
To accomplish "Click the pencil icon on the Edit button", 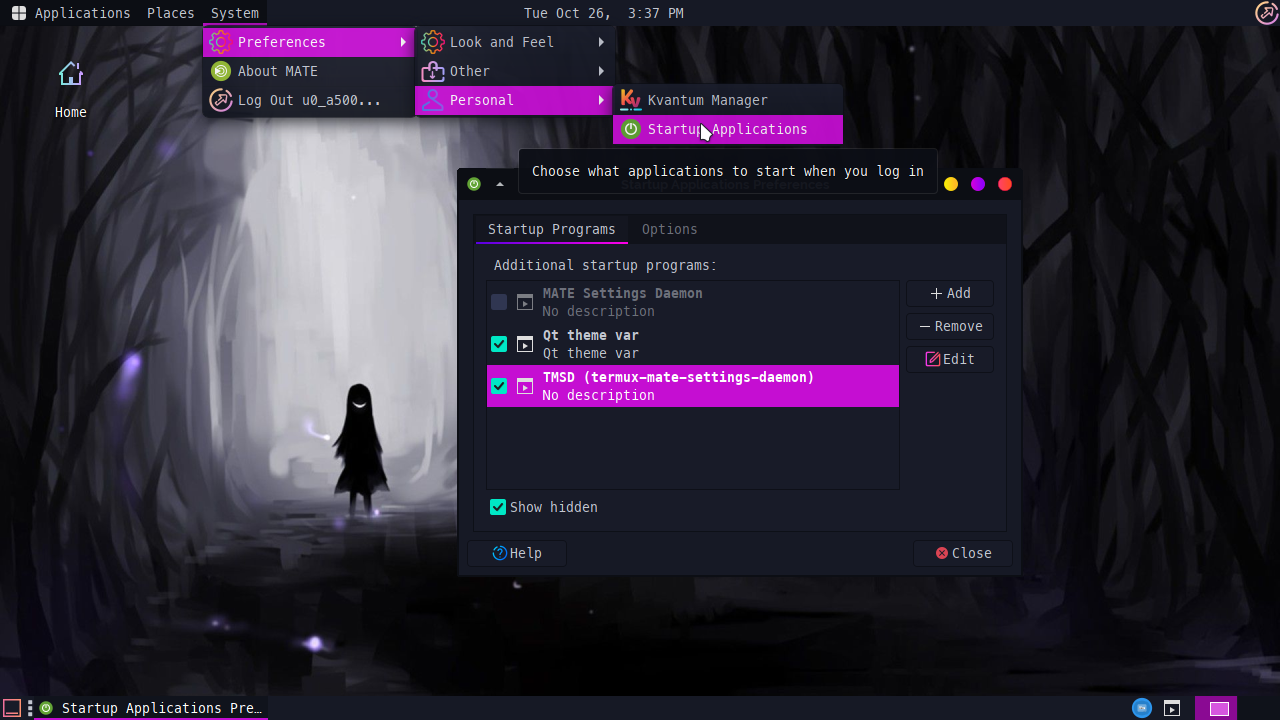I will point(933,359).
